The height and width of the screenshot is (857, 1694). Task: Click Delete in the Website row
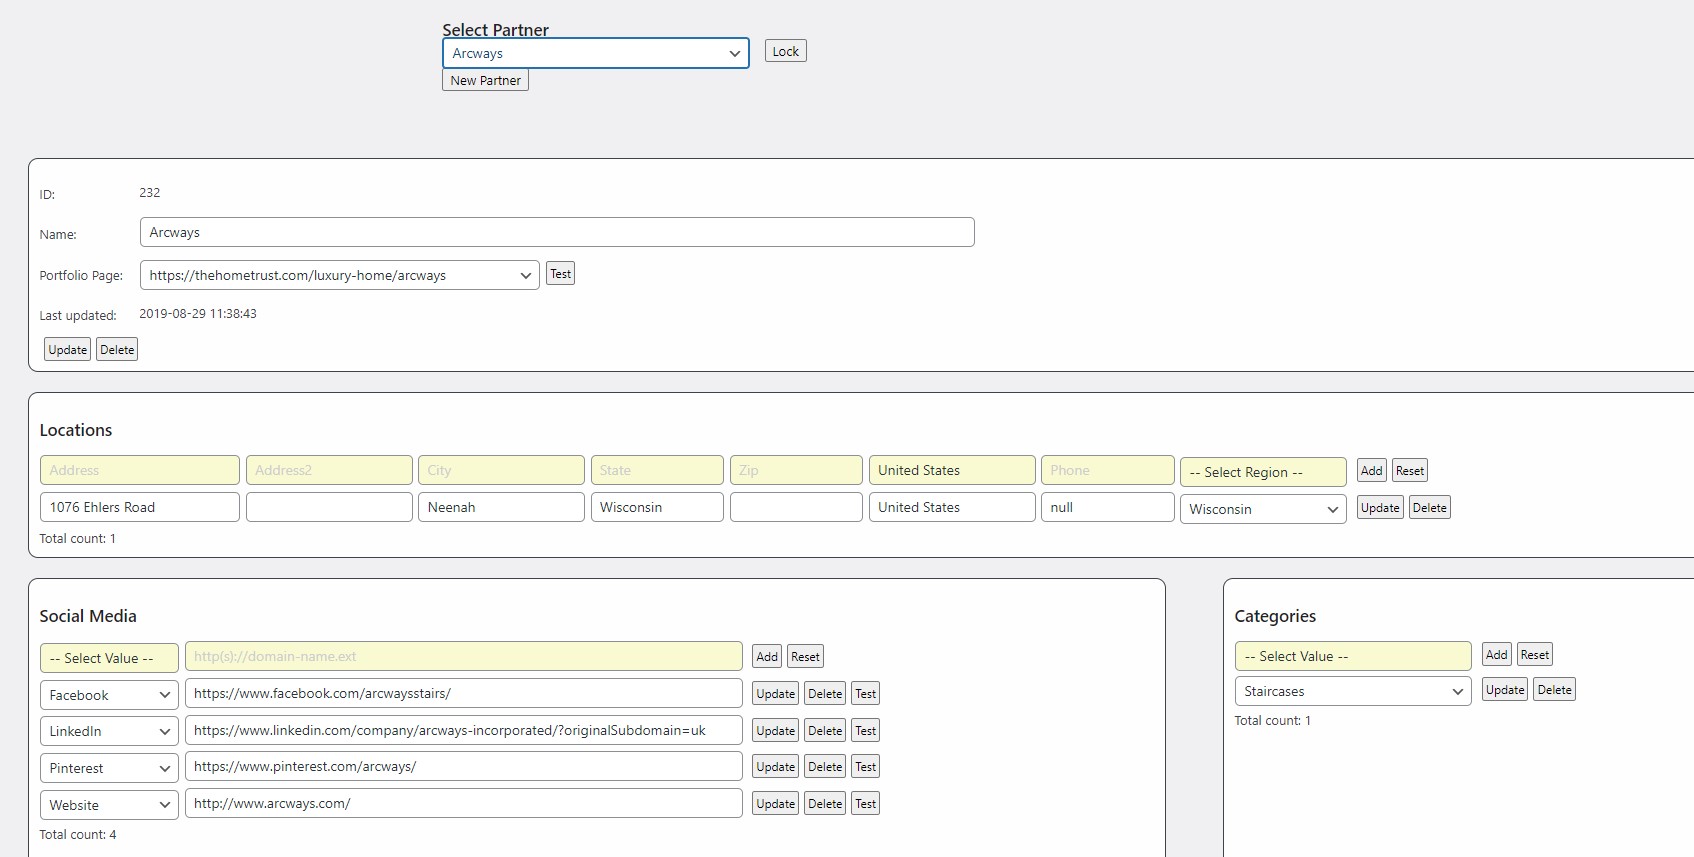click(x=825, y=803)
